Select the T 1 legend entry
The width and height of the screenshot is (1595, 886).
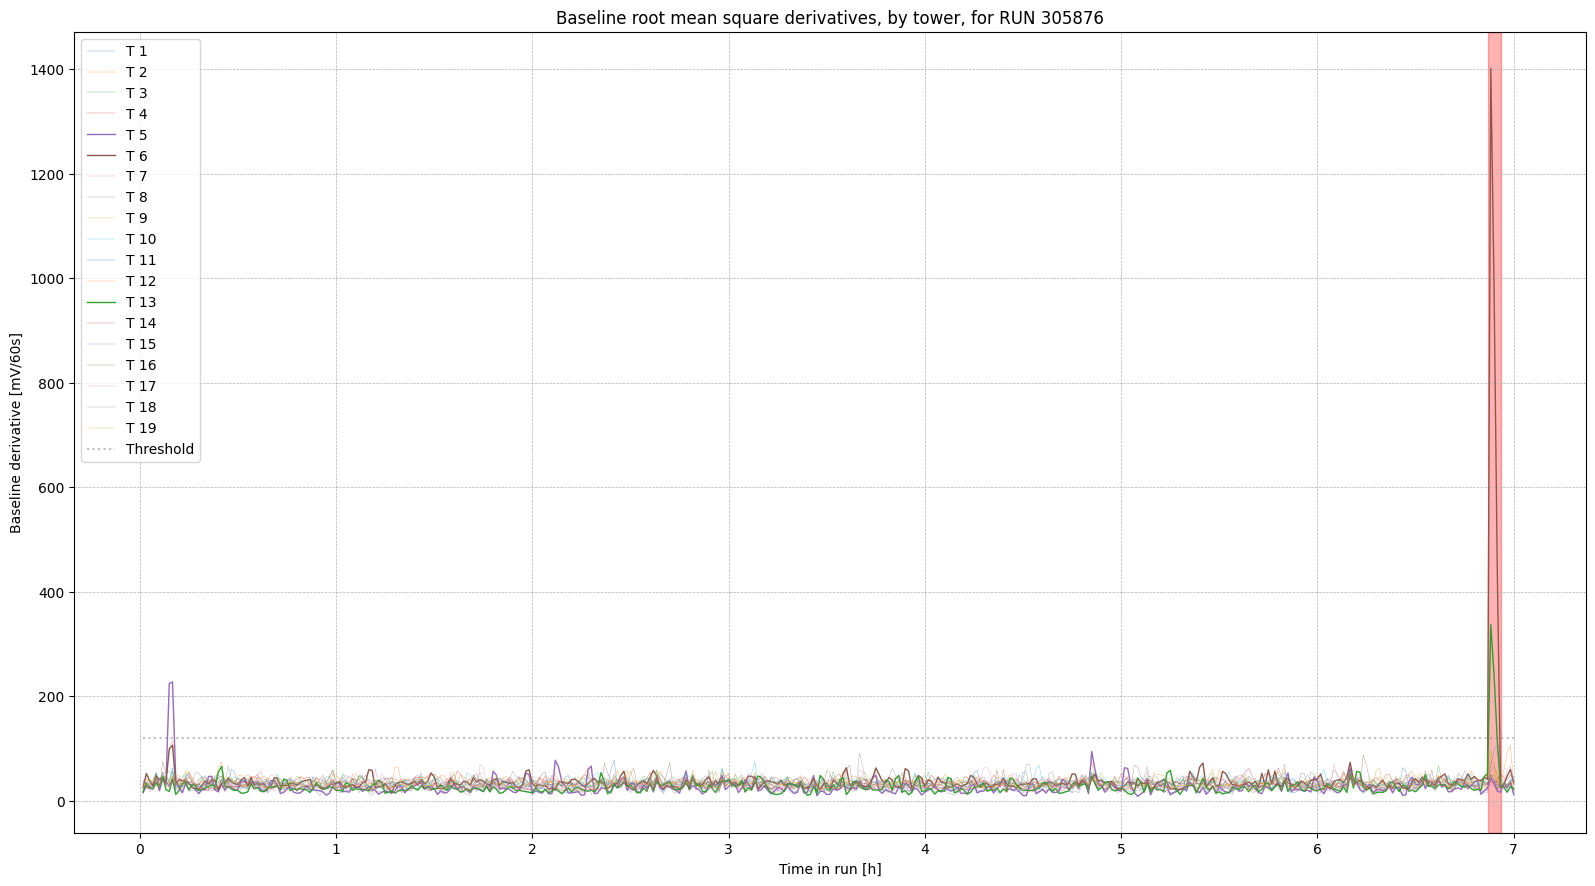tap(136, 51)
